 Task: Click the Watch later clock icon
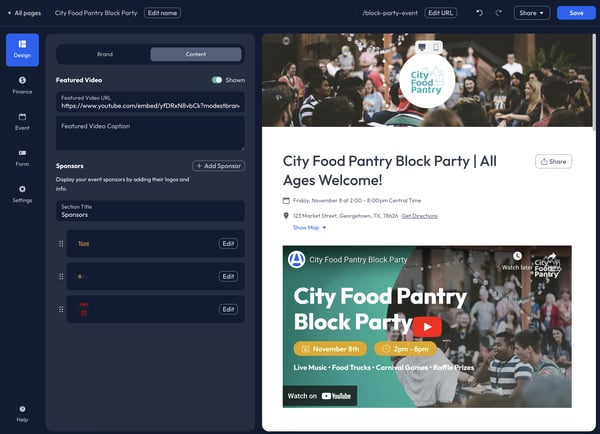pyautogui.click(x=517, y=256)
